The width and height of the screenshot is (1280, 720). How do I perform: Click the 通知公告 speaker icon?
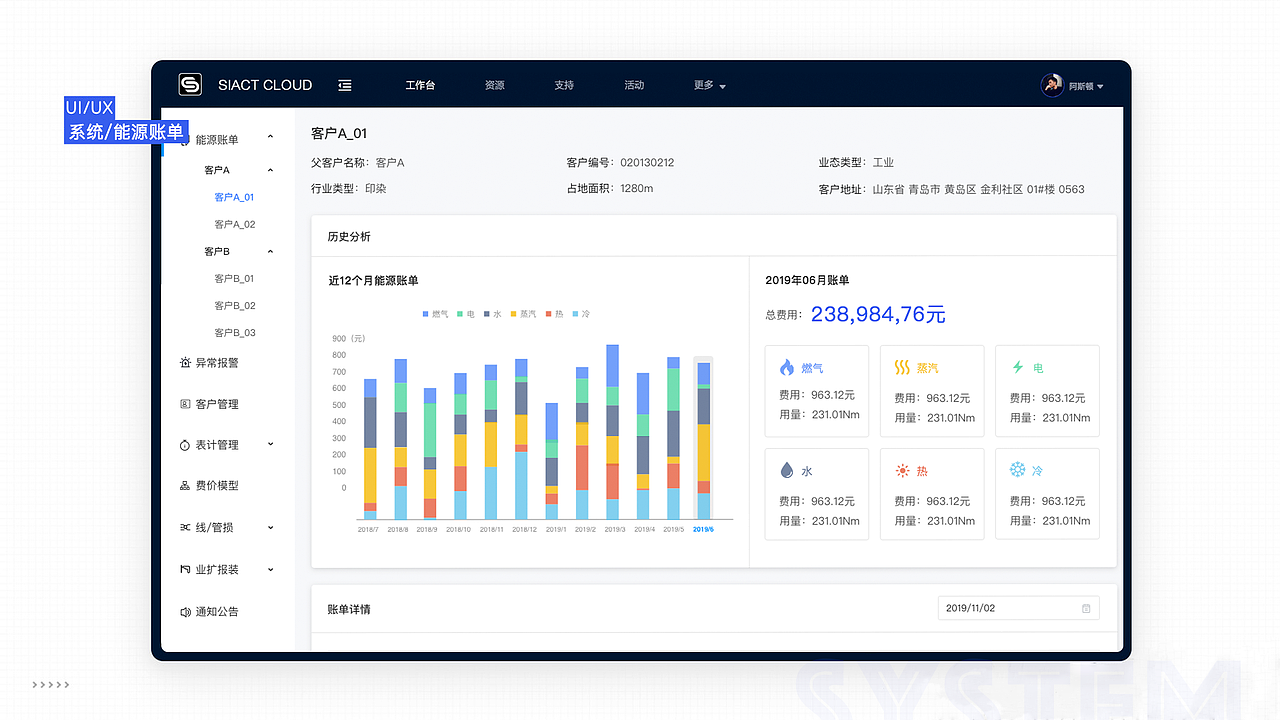coord(185,611)
